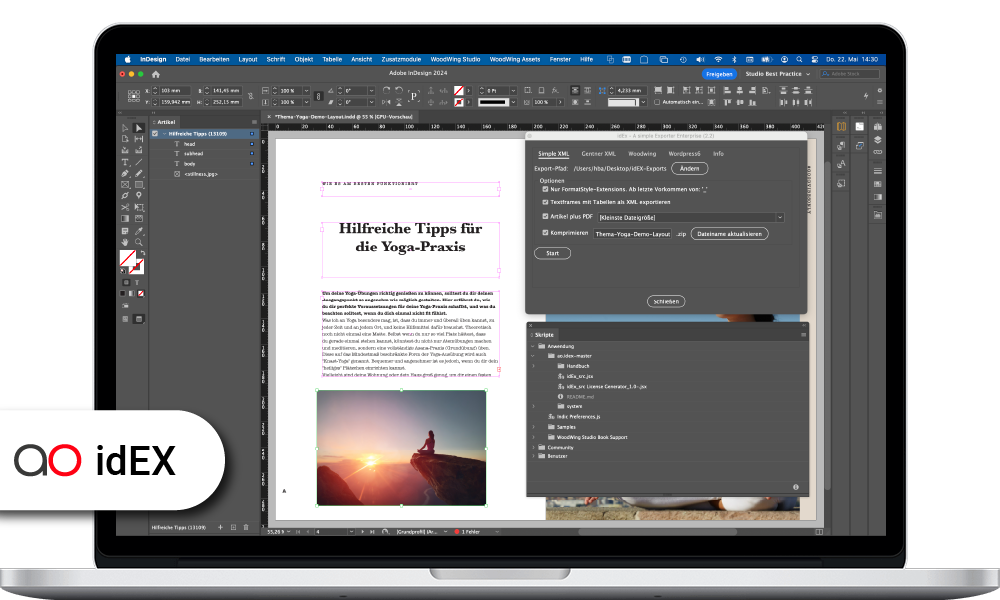
Task: Click the Start button in idEx dialog
Action: click(552, 253)
